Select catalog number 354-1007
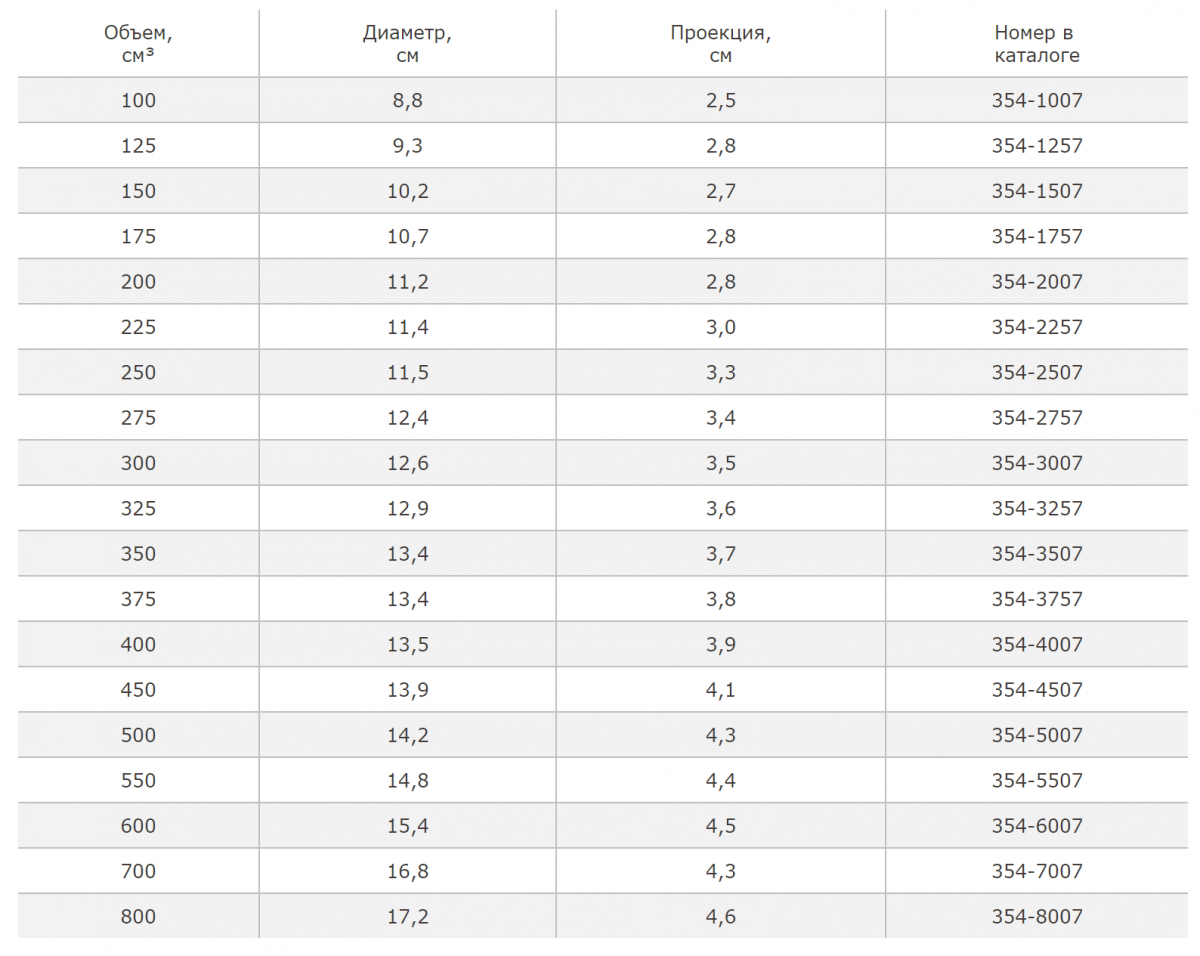Viewport: 1200px width, 956px height. 1037,101
